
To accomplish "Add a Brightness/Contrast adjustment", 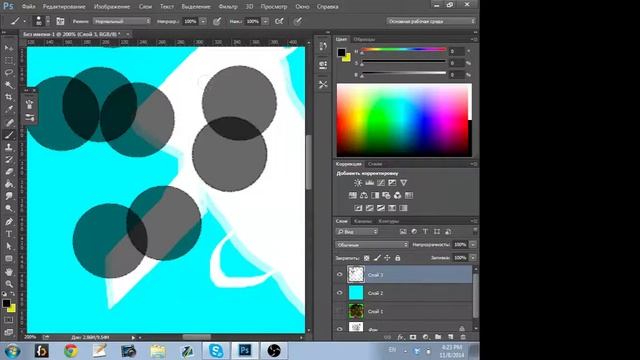I will tap(358, 183).
